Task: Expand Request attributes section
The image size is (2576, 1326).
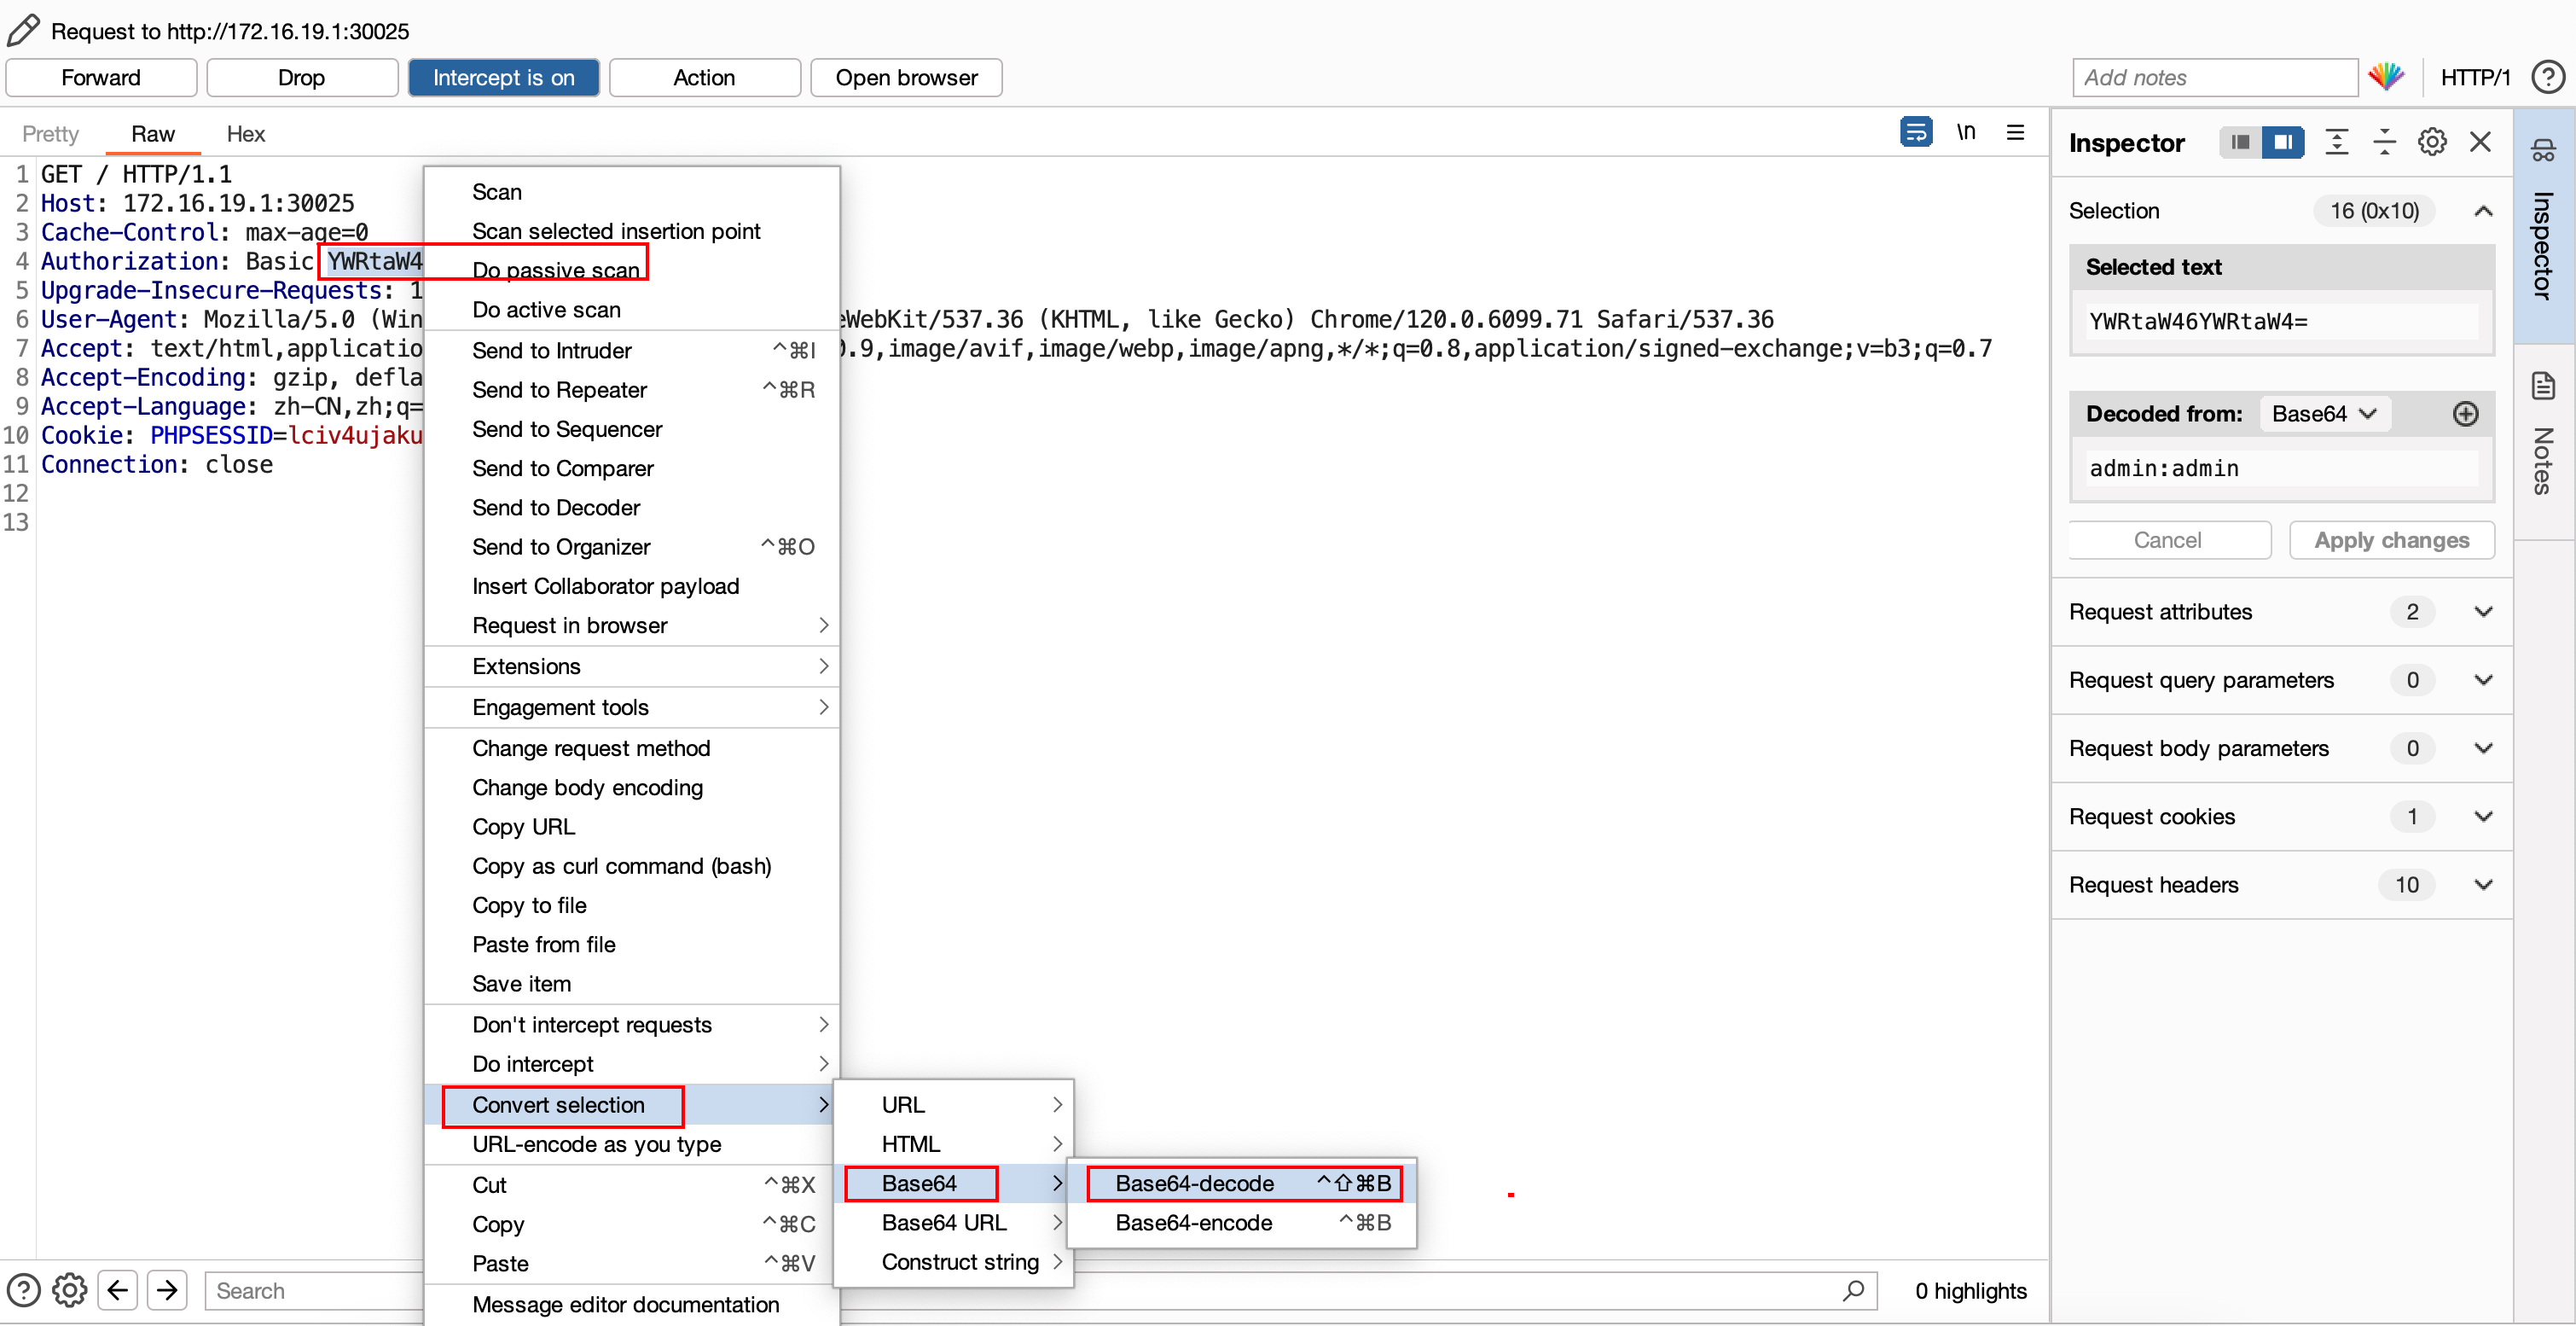Action: pos(2282,612)
